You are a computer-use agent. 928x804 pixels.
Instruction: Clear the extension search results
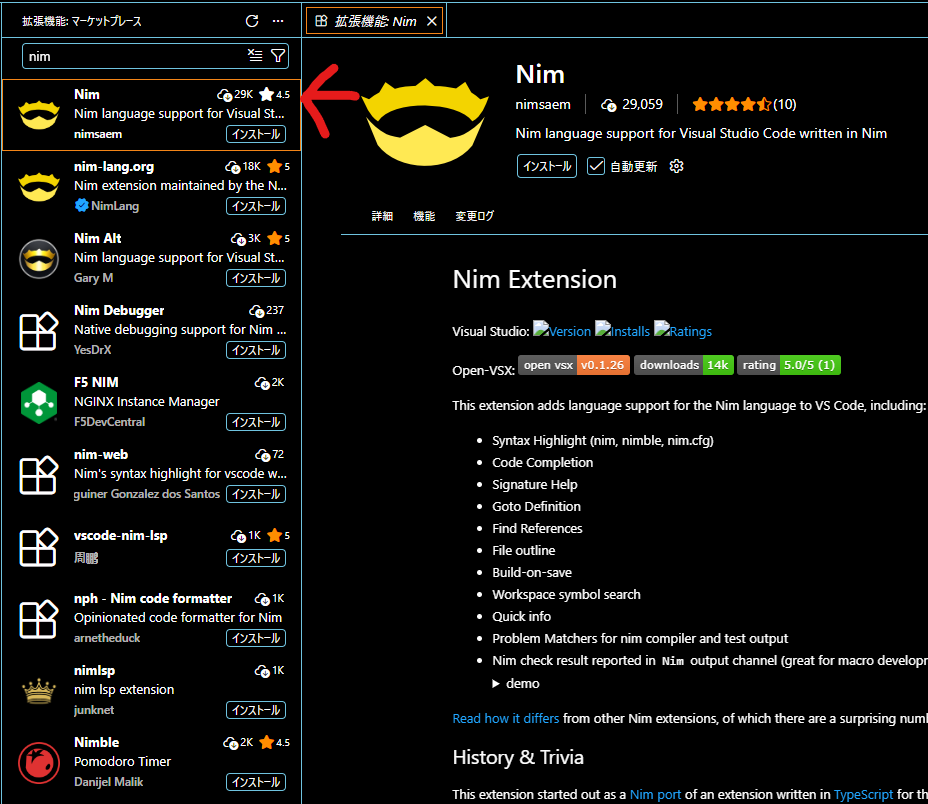click(255, 56)
